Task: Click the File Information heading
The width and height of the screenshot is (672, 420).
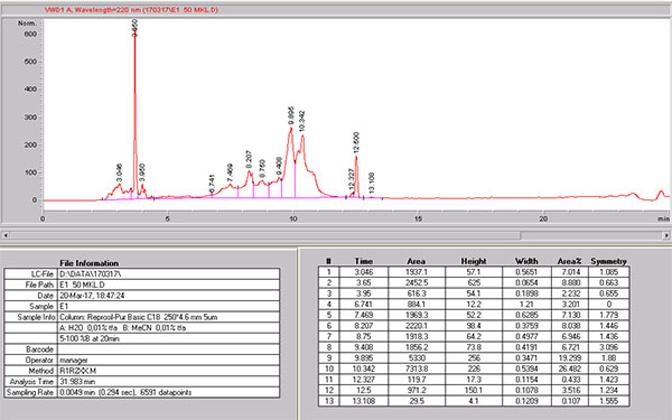Action: 89,263
